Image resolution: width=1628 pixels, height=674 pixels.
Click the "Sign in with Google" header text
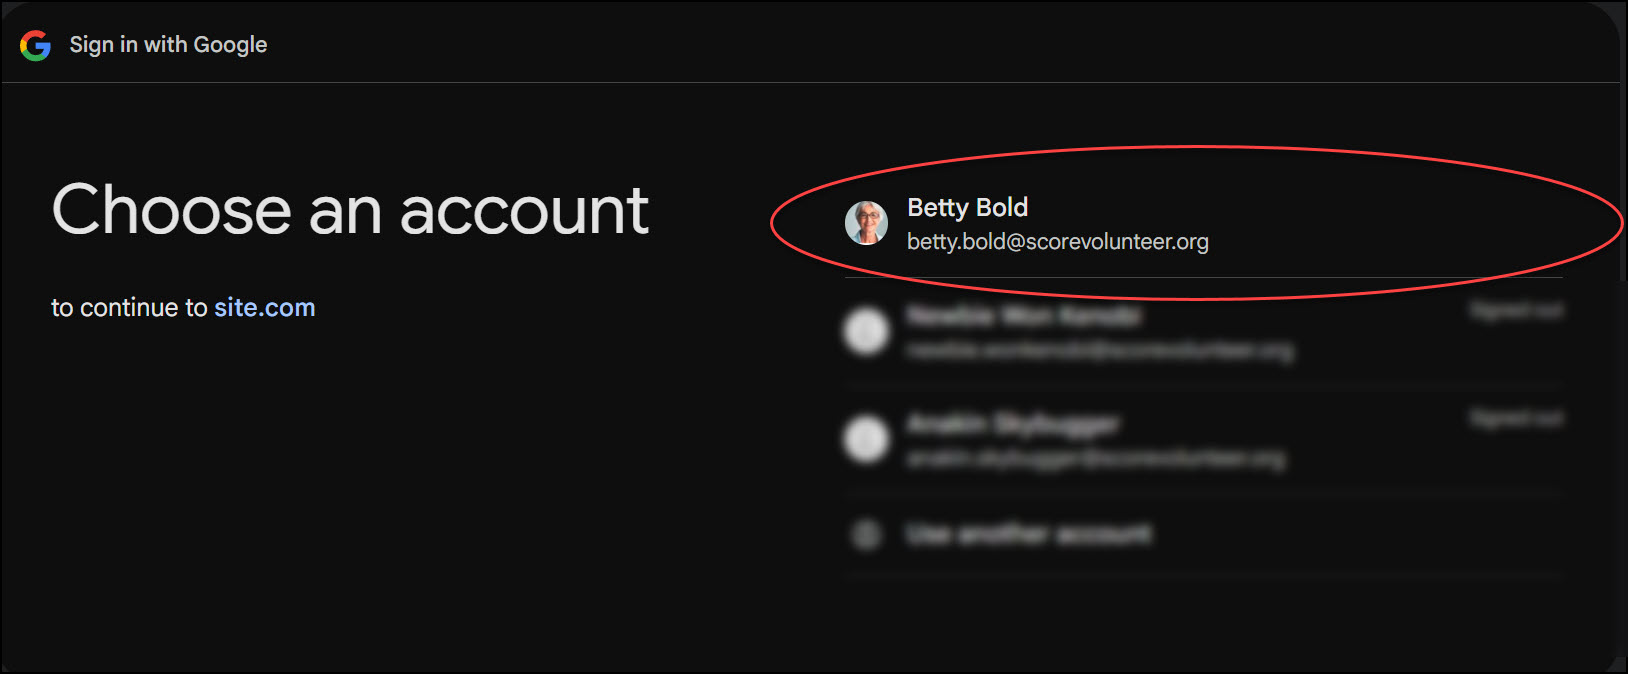(x=168, y=45)
